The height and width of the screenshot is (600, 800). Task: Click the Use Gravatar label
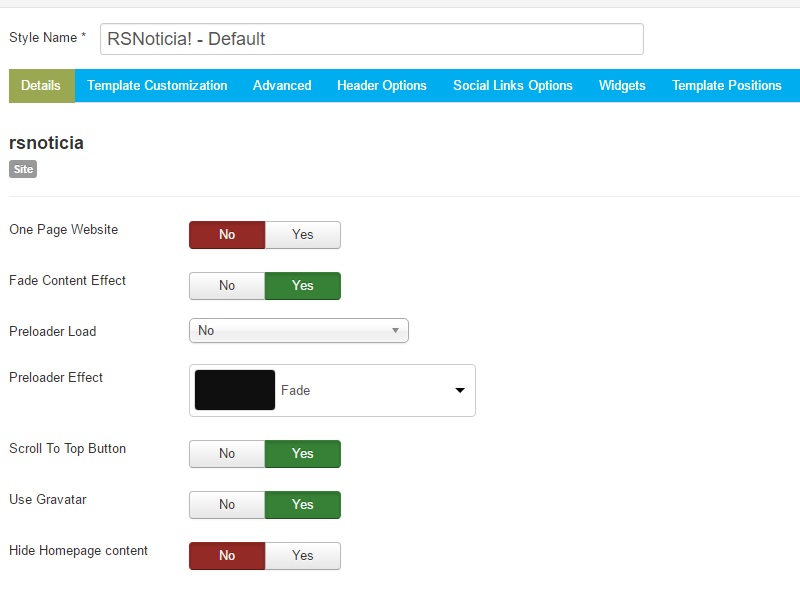48,499
